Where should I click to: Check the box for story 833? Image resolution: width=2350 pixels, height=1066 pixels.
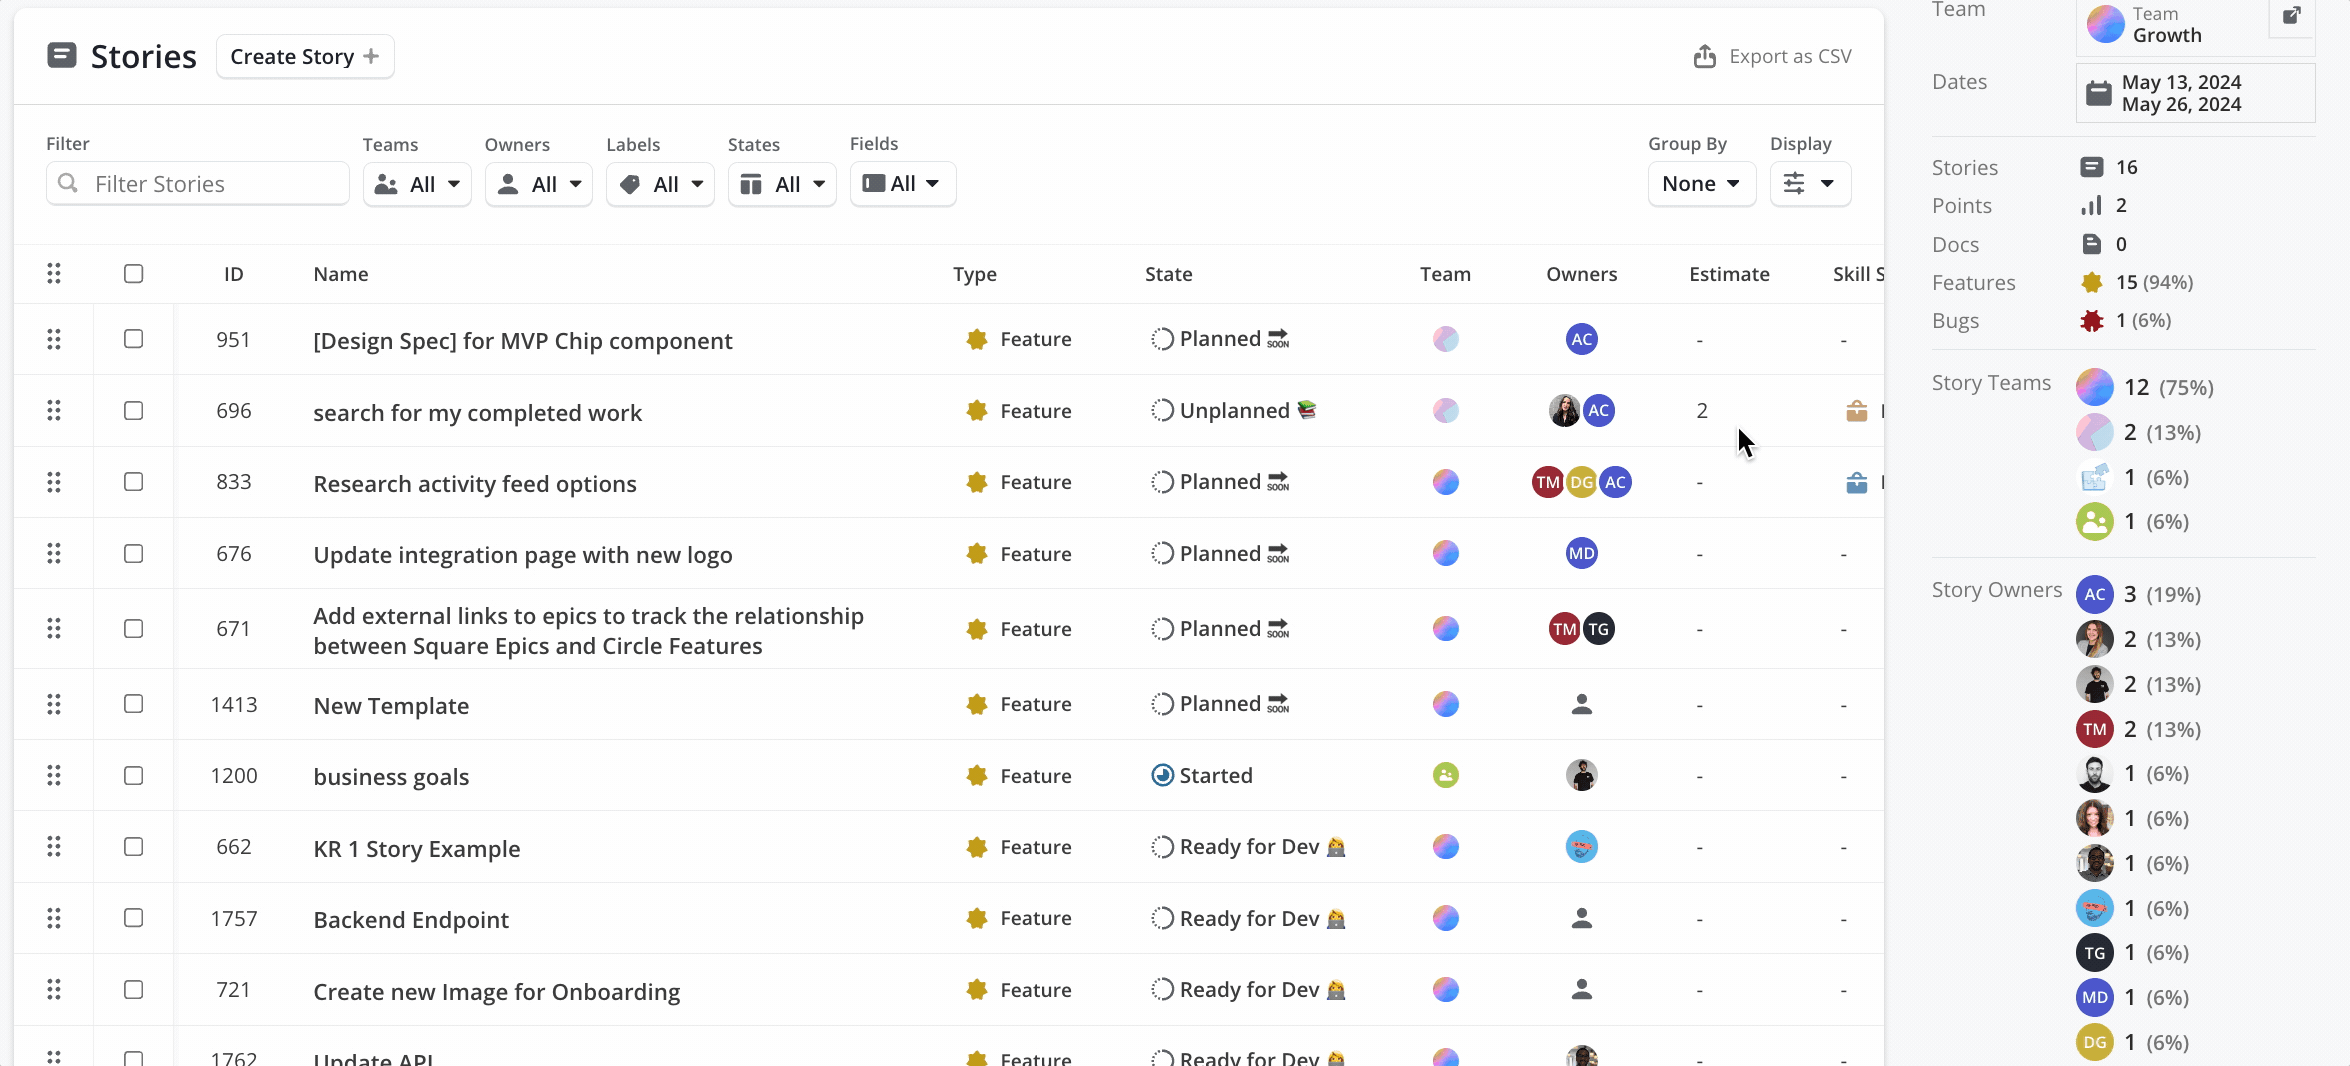[x=133, y=482]
